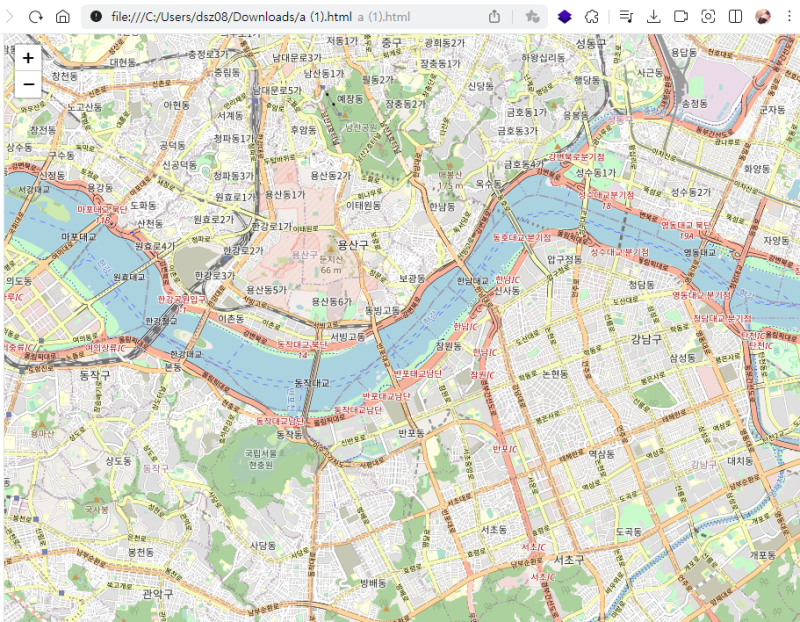Open the purple diamond extension
This screenshot has width=800, height=622.
point(564,17)
